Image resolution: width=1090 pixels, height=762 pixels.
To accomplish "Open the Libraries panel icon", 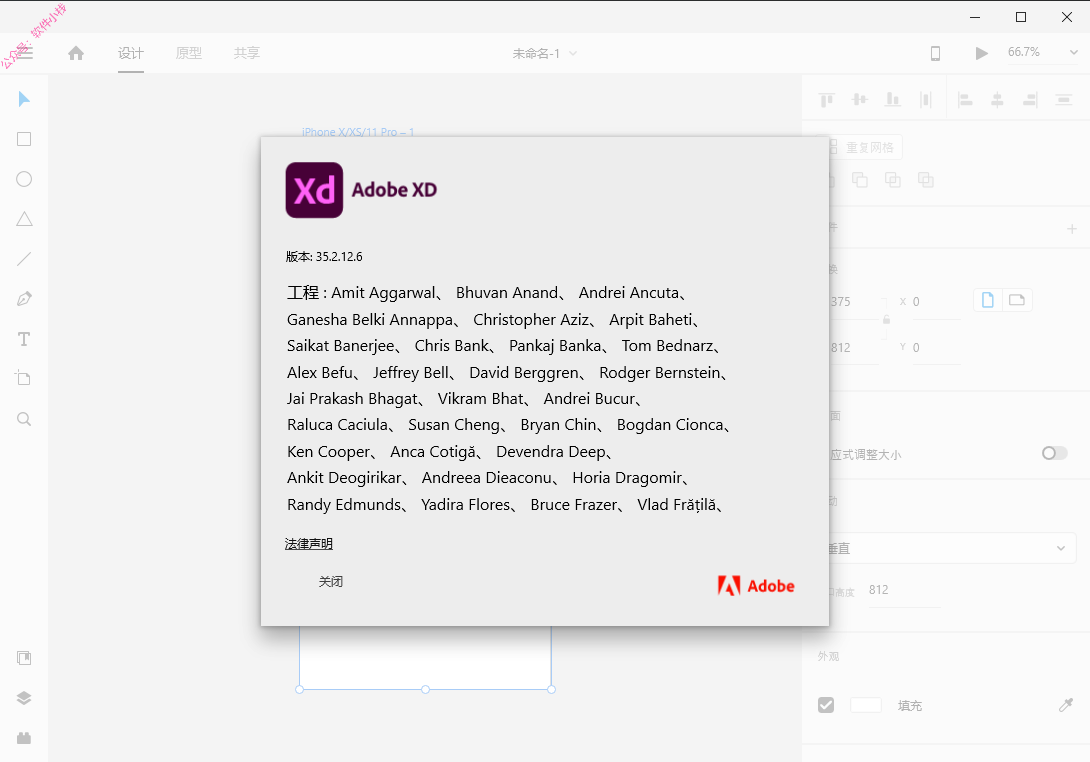I will tap(24, 658).
